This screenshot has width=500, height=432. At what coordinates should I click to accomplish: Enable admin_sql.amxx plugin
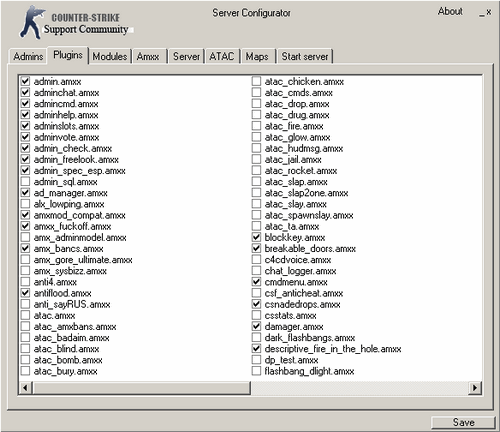tap(25, 182)
